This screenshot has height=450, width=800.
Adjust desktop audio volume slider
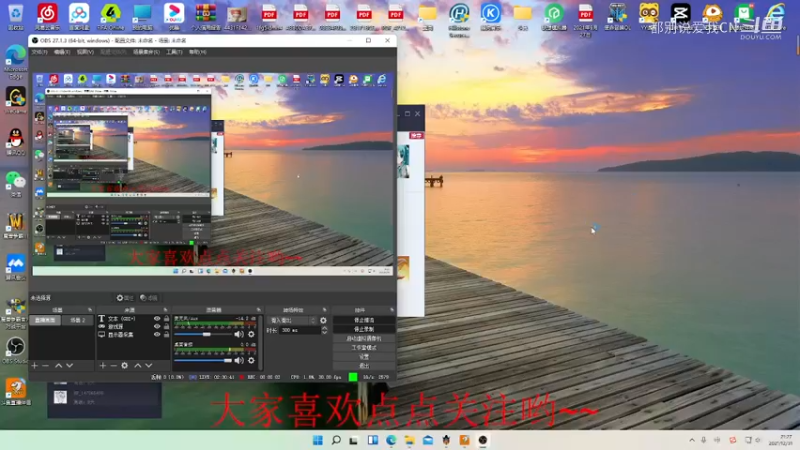203,360
